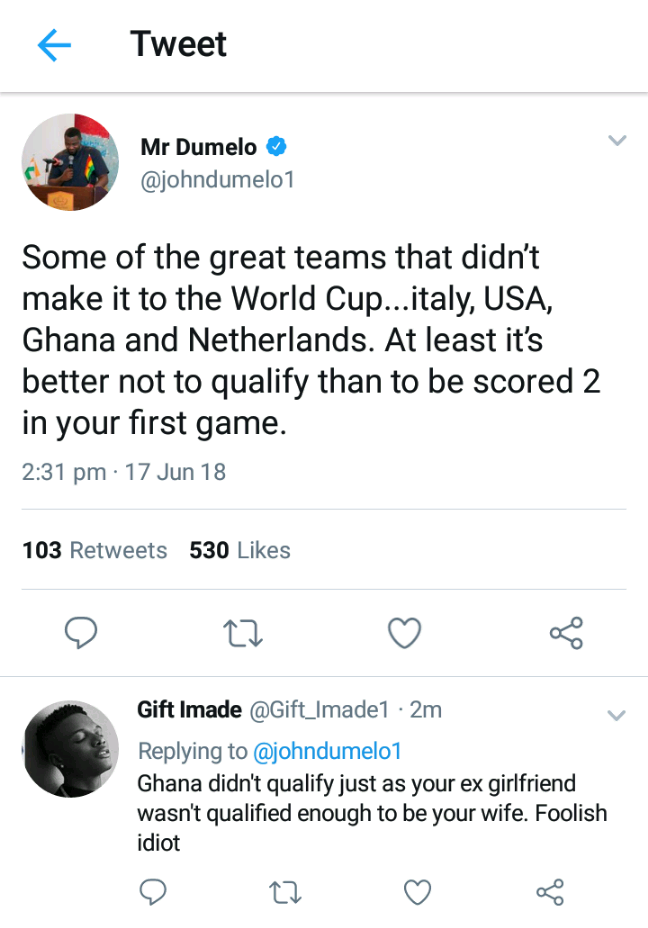Like Gift Imade's reply
Viewport: 648px width, 928px height.
pos(417,891)
